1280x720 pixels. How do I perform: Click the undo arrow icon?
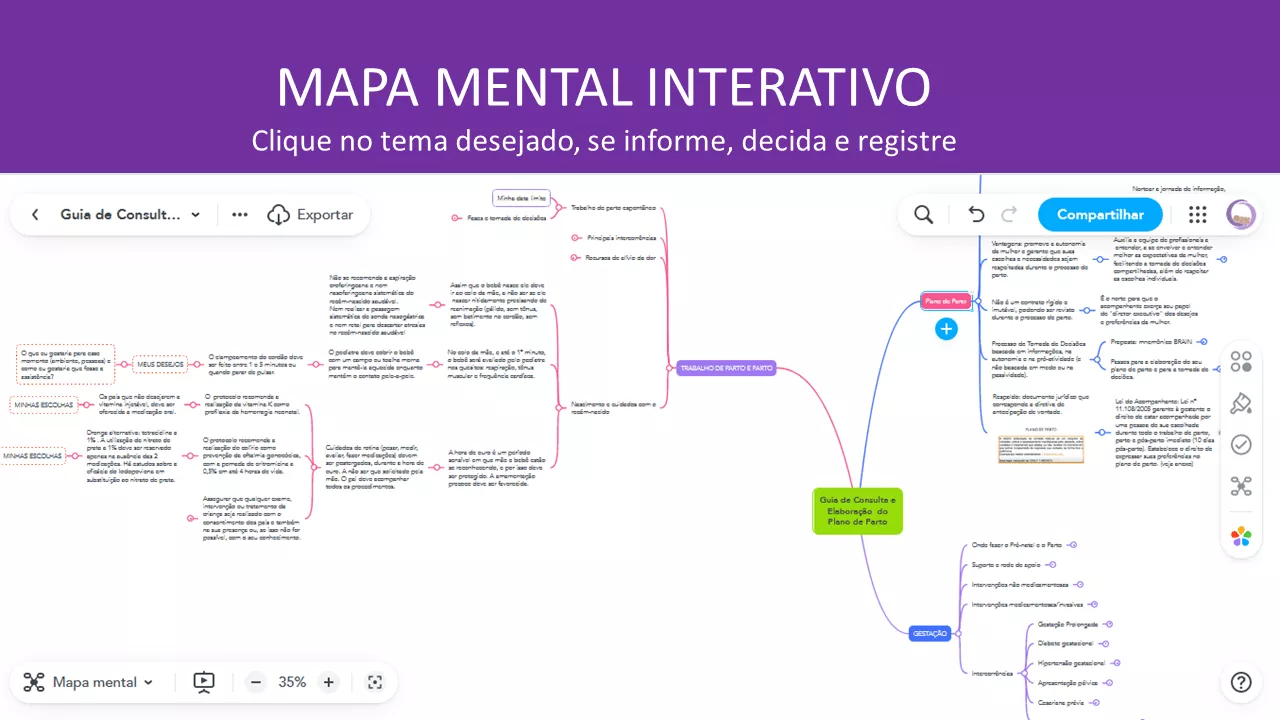pyautogui.click(x=977, y=215)
